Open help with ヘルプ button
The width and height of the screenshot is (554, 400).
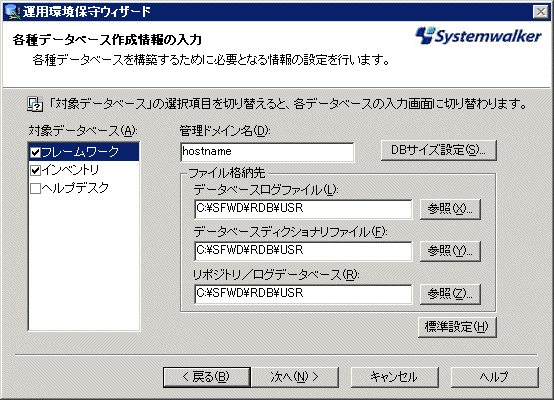pos(495,377)
